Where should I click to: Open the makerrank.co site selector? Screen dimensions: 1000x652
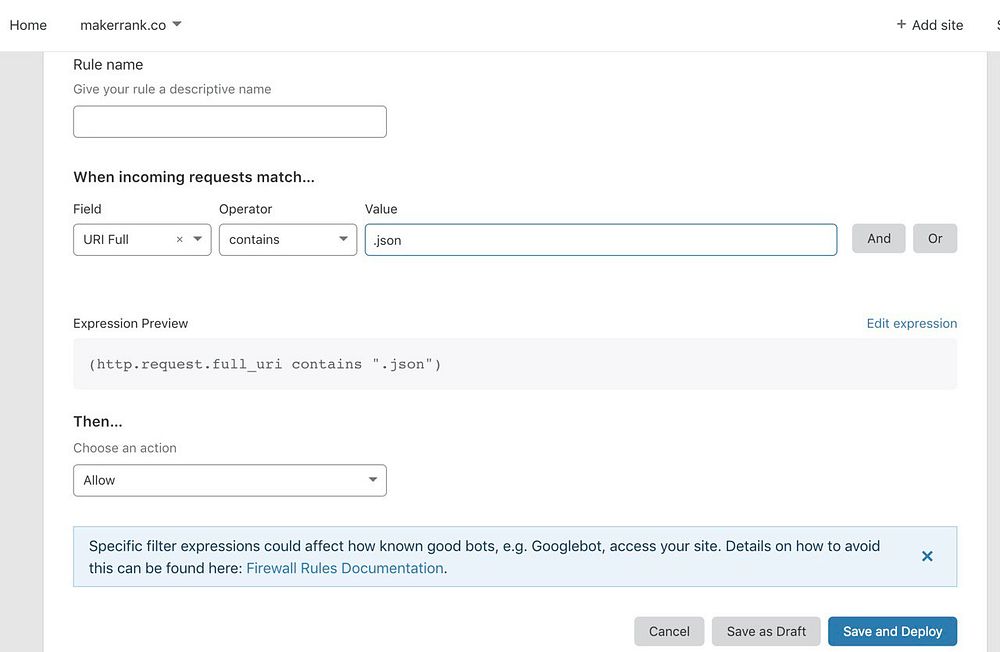pos(123,25)
